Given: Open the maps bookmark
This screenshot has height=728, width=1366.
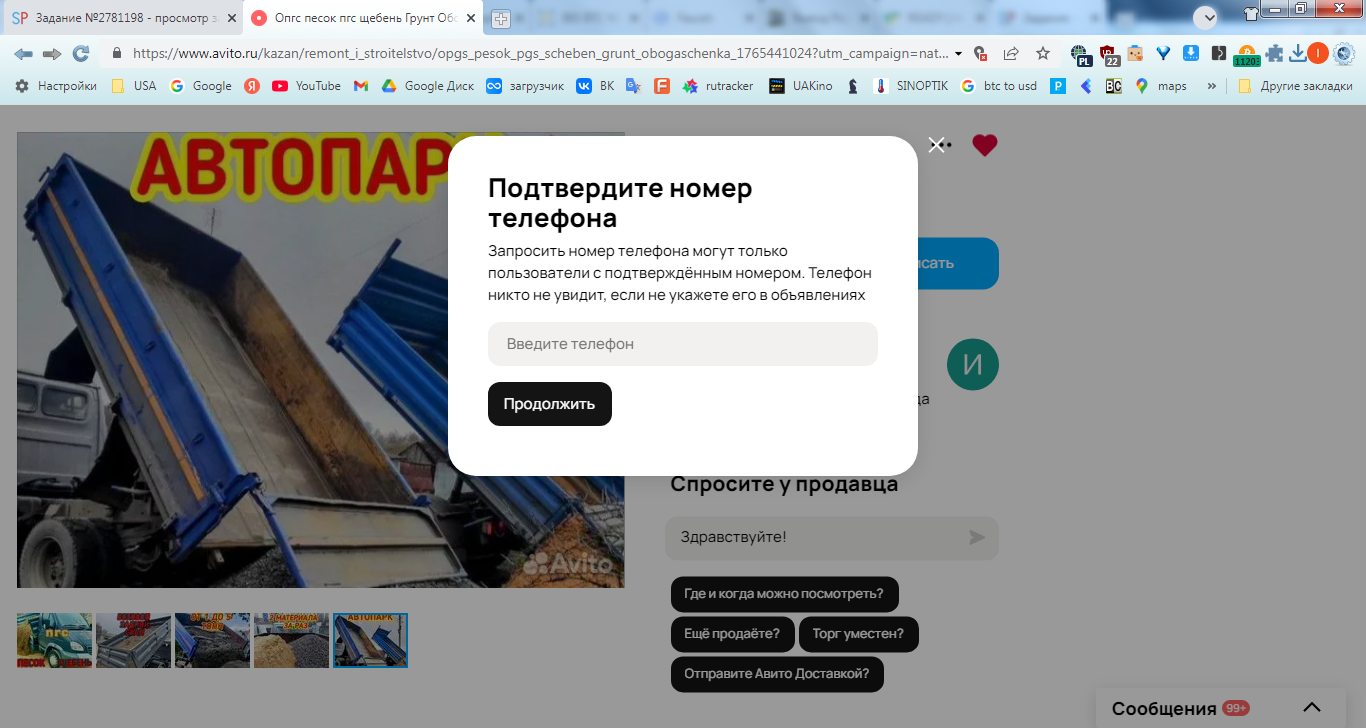Looking at the screenshot, I should 1161,86.
